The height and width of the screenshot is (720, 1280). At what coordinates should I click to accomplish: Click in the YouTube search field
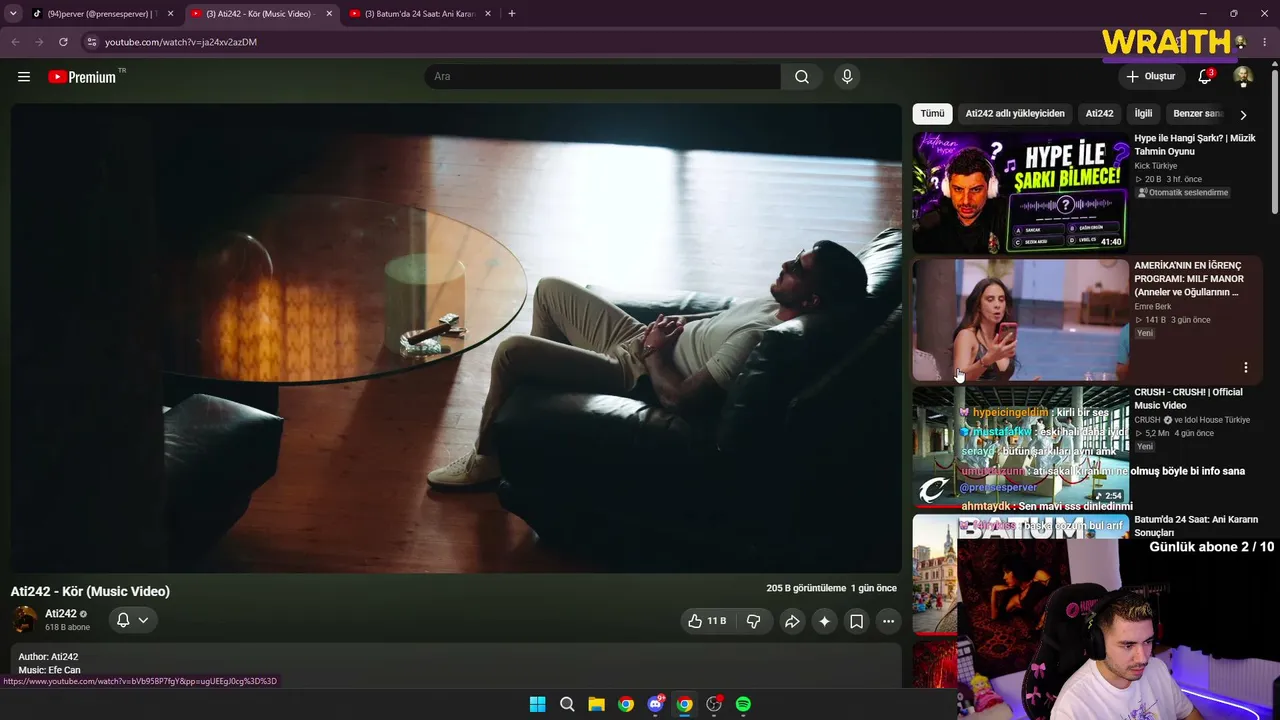603,77
